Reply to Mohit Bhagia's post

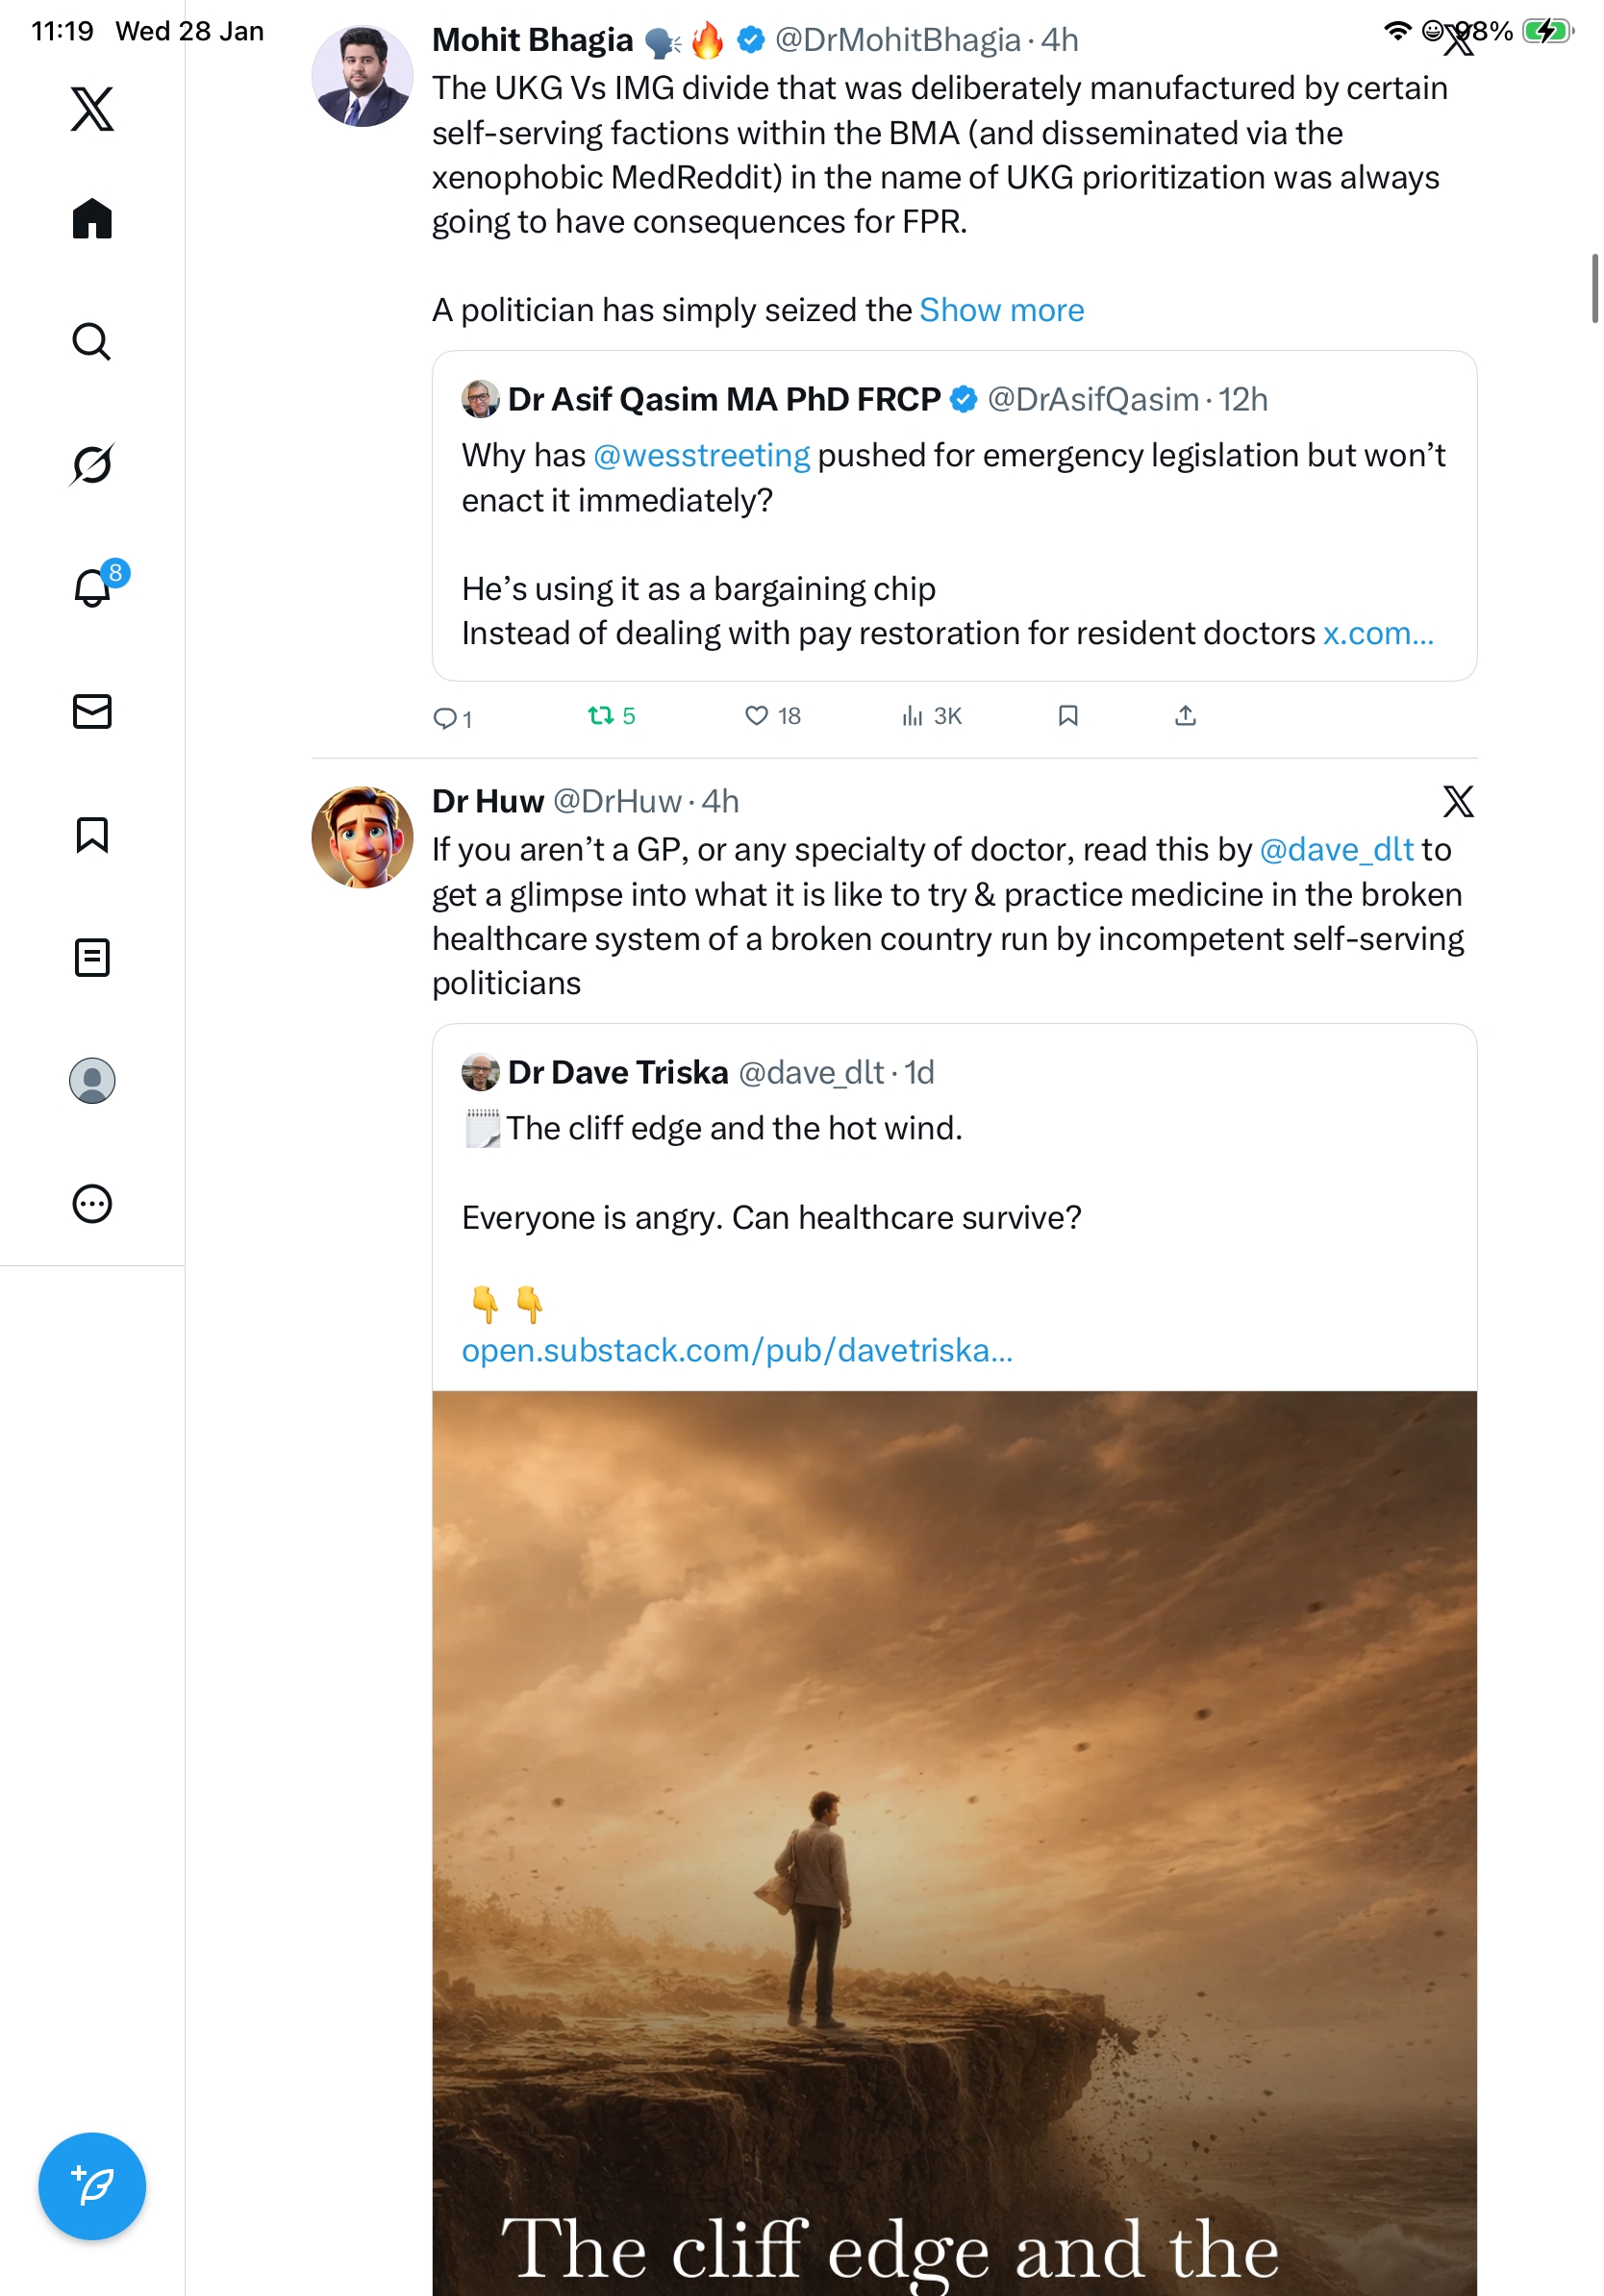pyautogui.click(x=444, y=718)
